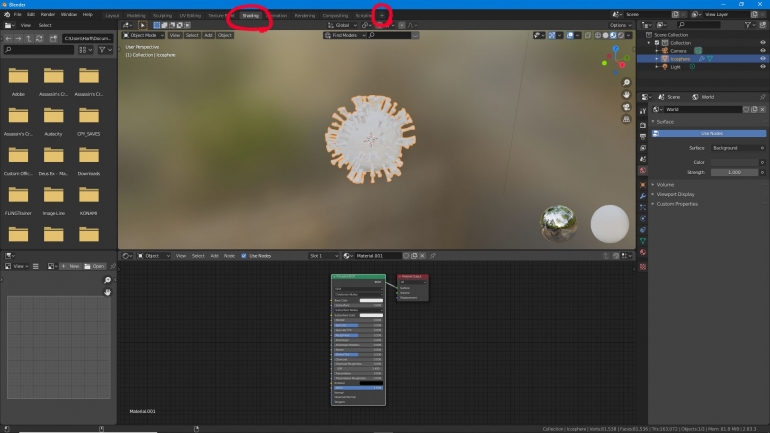Add a new workspace with plus tab
Viewport: 770px width, 433px height.
[x=382, y=16]
